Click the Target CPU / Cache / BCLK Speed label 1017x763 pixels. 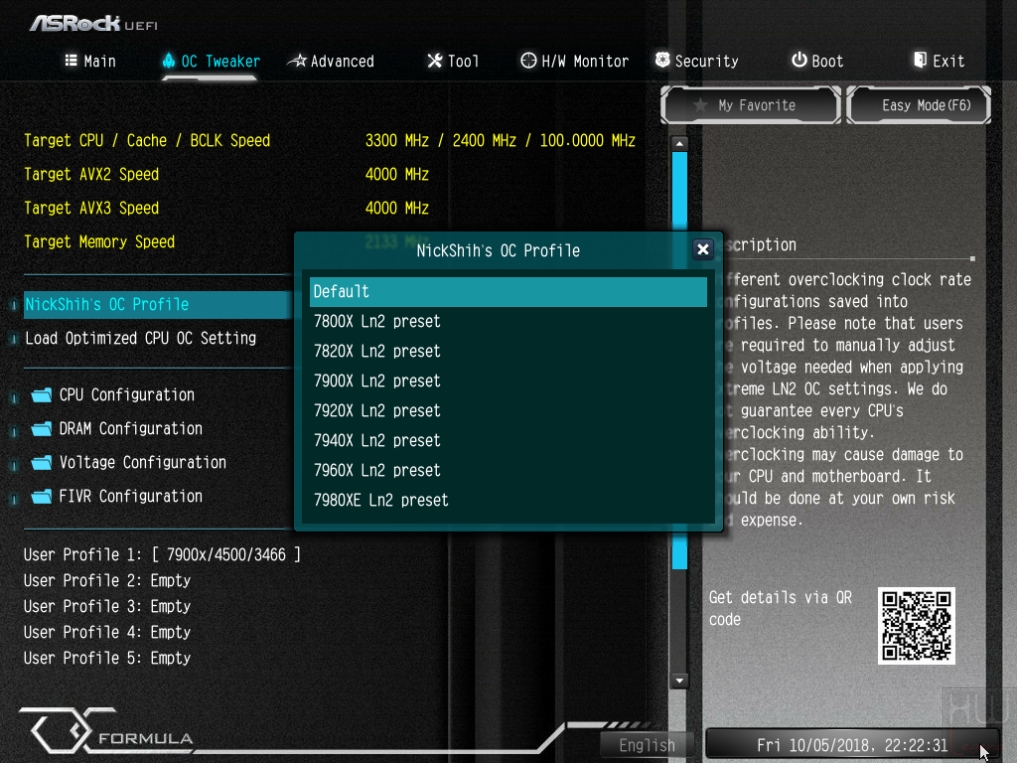tap(147, 141)
